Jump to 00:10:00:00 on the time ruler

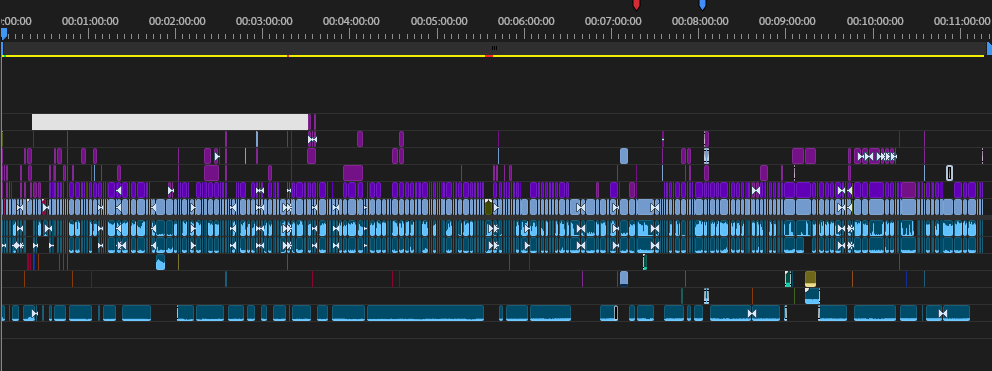[874, 21]
